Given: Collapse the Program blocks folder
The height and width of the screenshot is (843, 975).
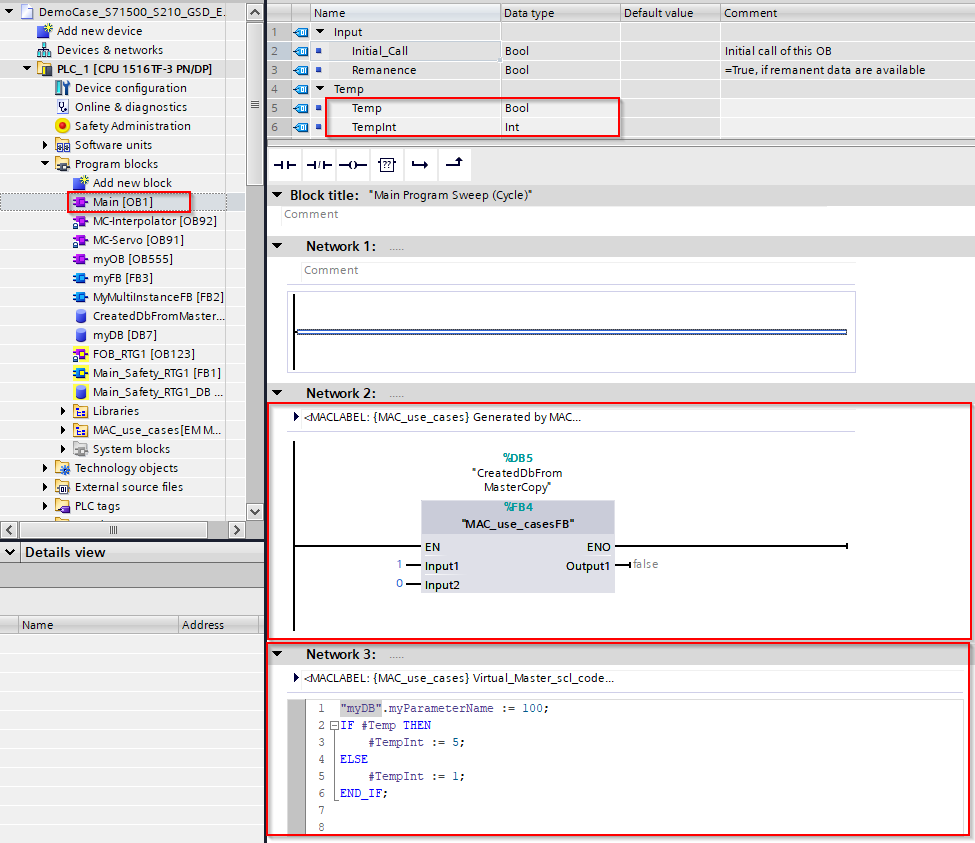Looking at the screenshot, I should 45,164.
